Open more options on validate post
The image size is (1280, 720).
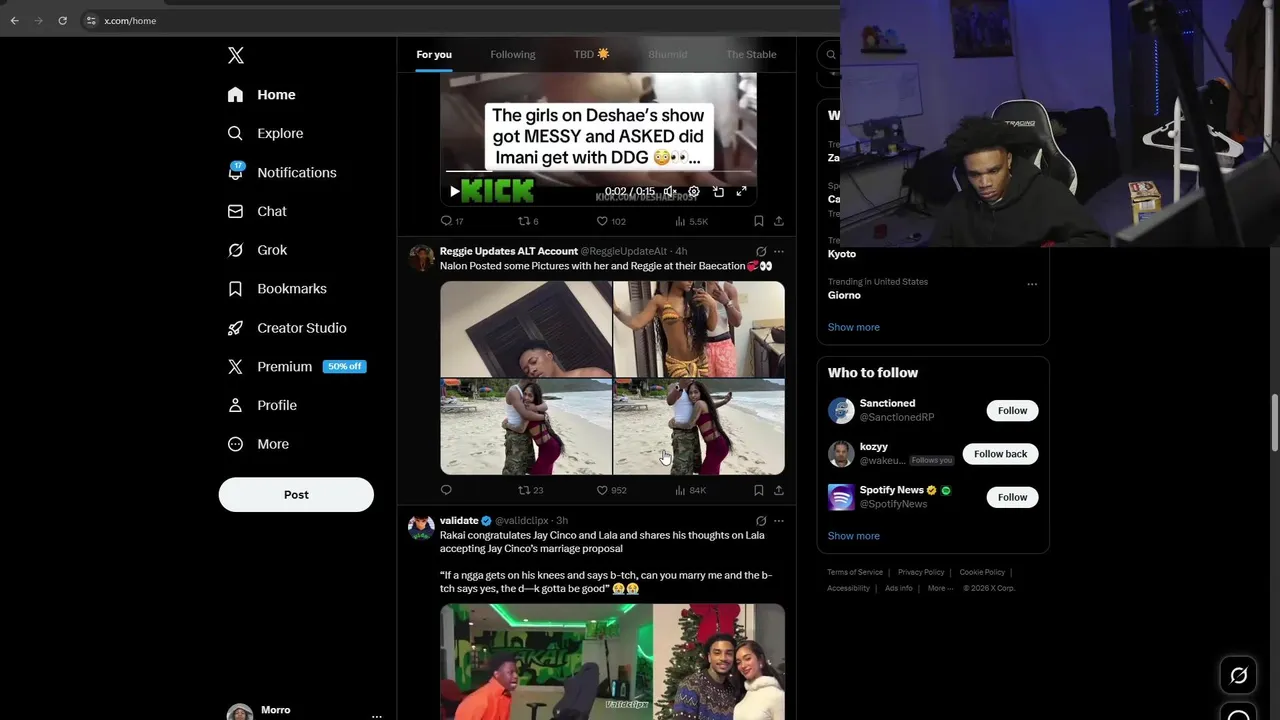[779, 521]
